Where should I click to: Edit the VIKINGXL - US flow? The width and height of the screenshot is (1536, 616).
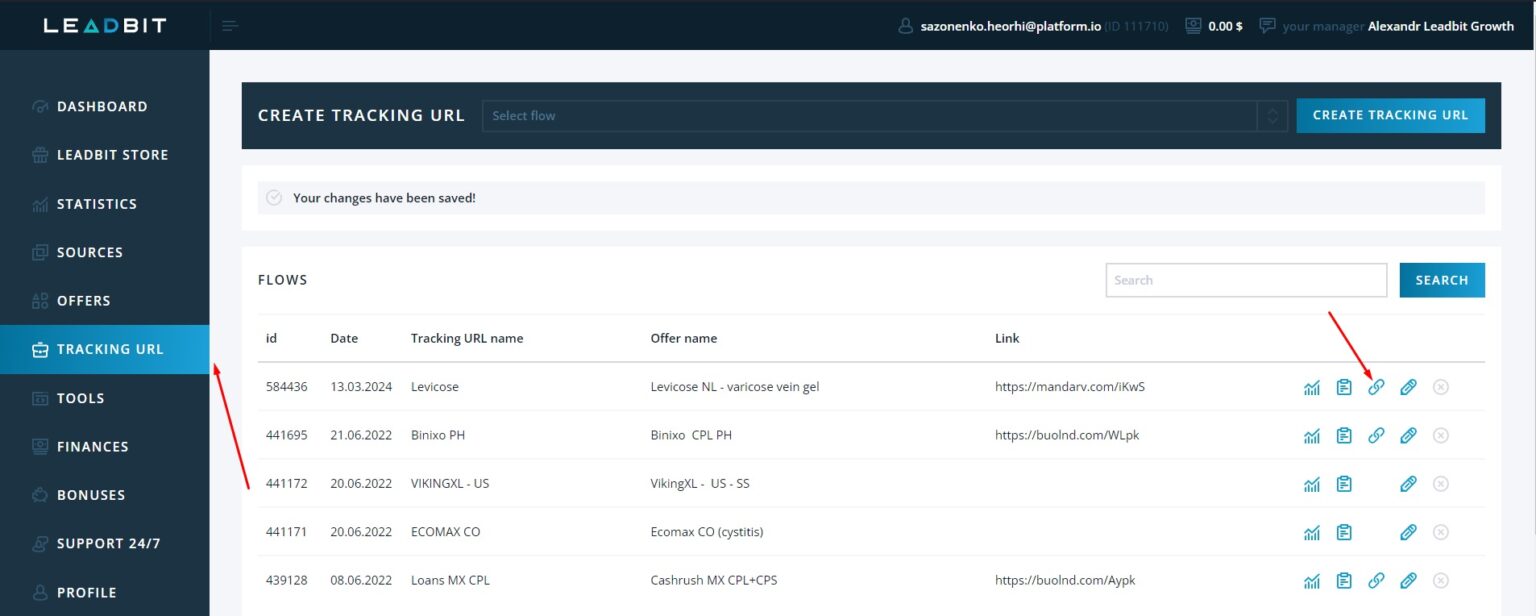click(x=1408, y=483)
